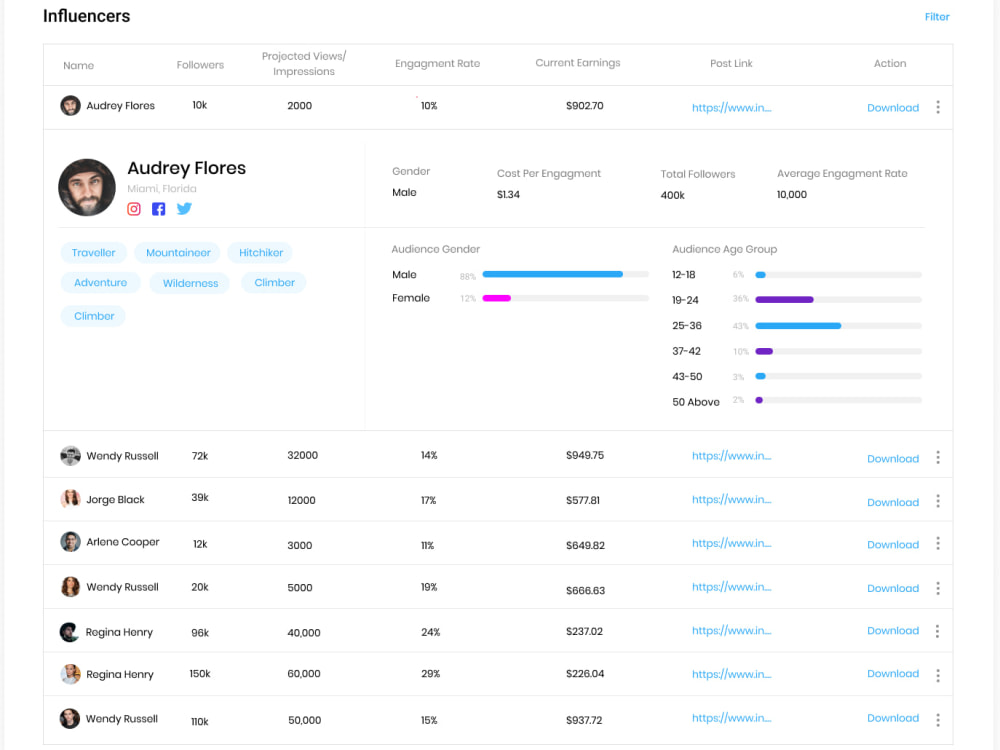Viewport: 1000px width, 750px height.
Task: Open Audrey Flores's Twitter profile
Action: click(183, 209)
